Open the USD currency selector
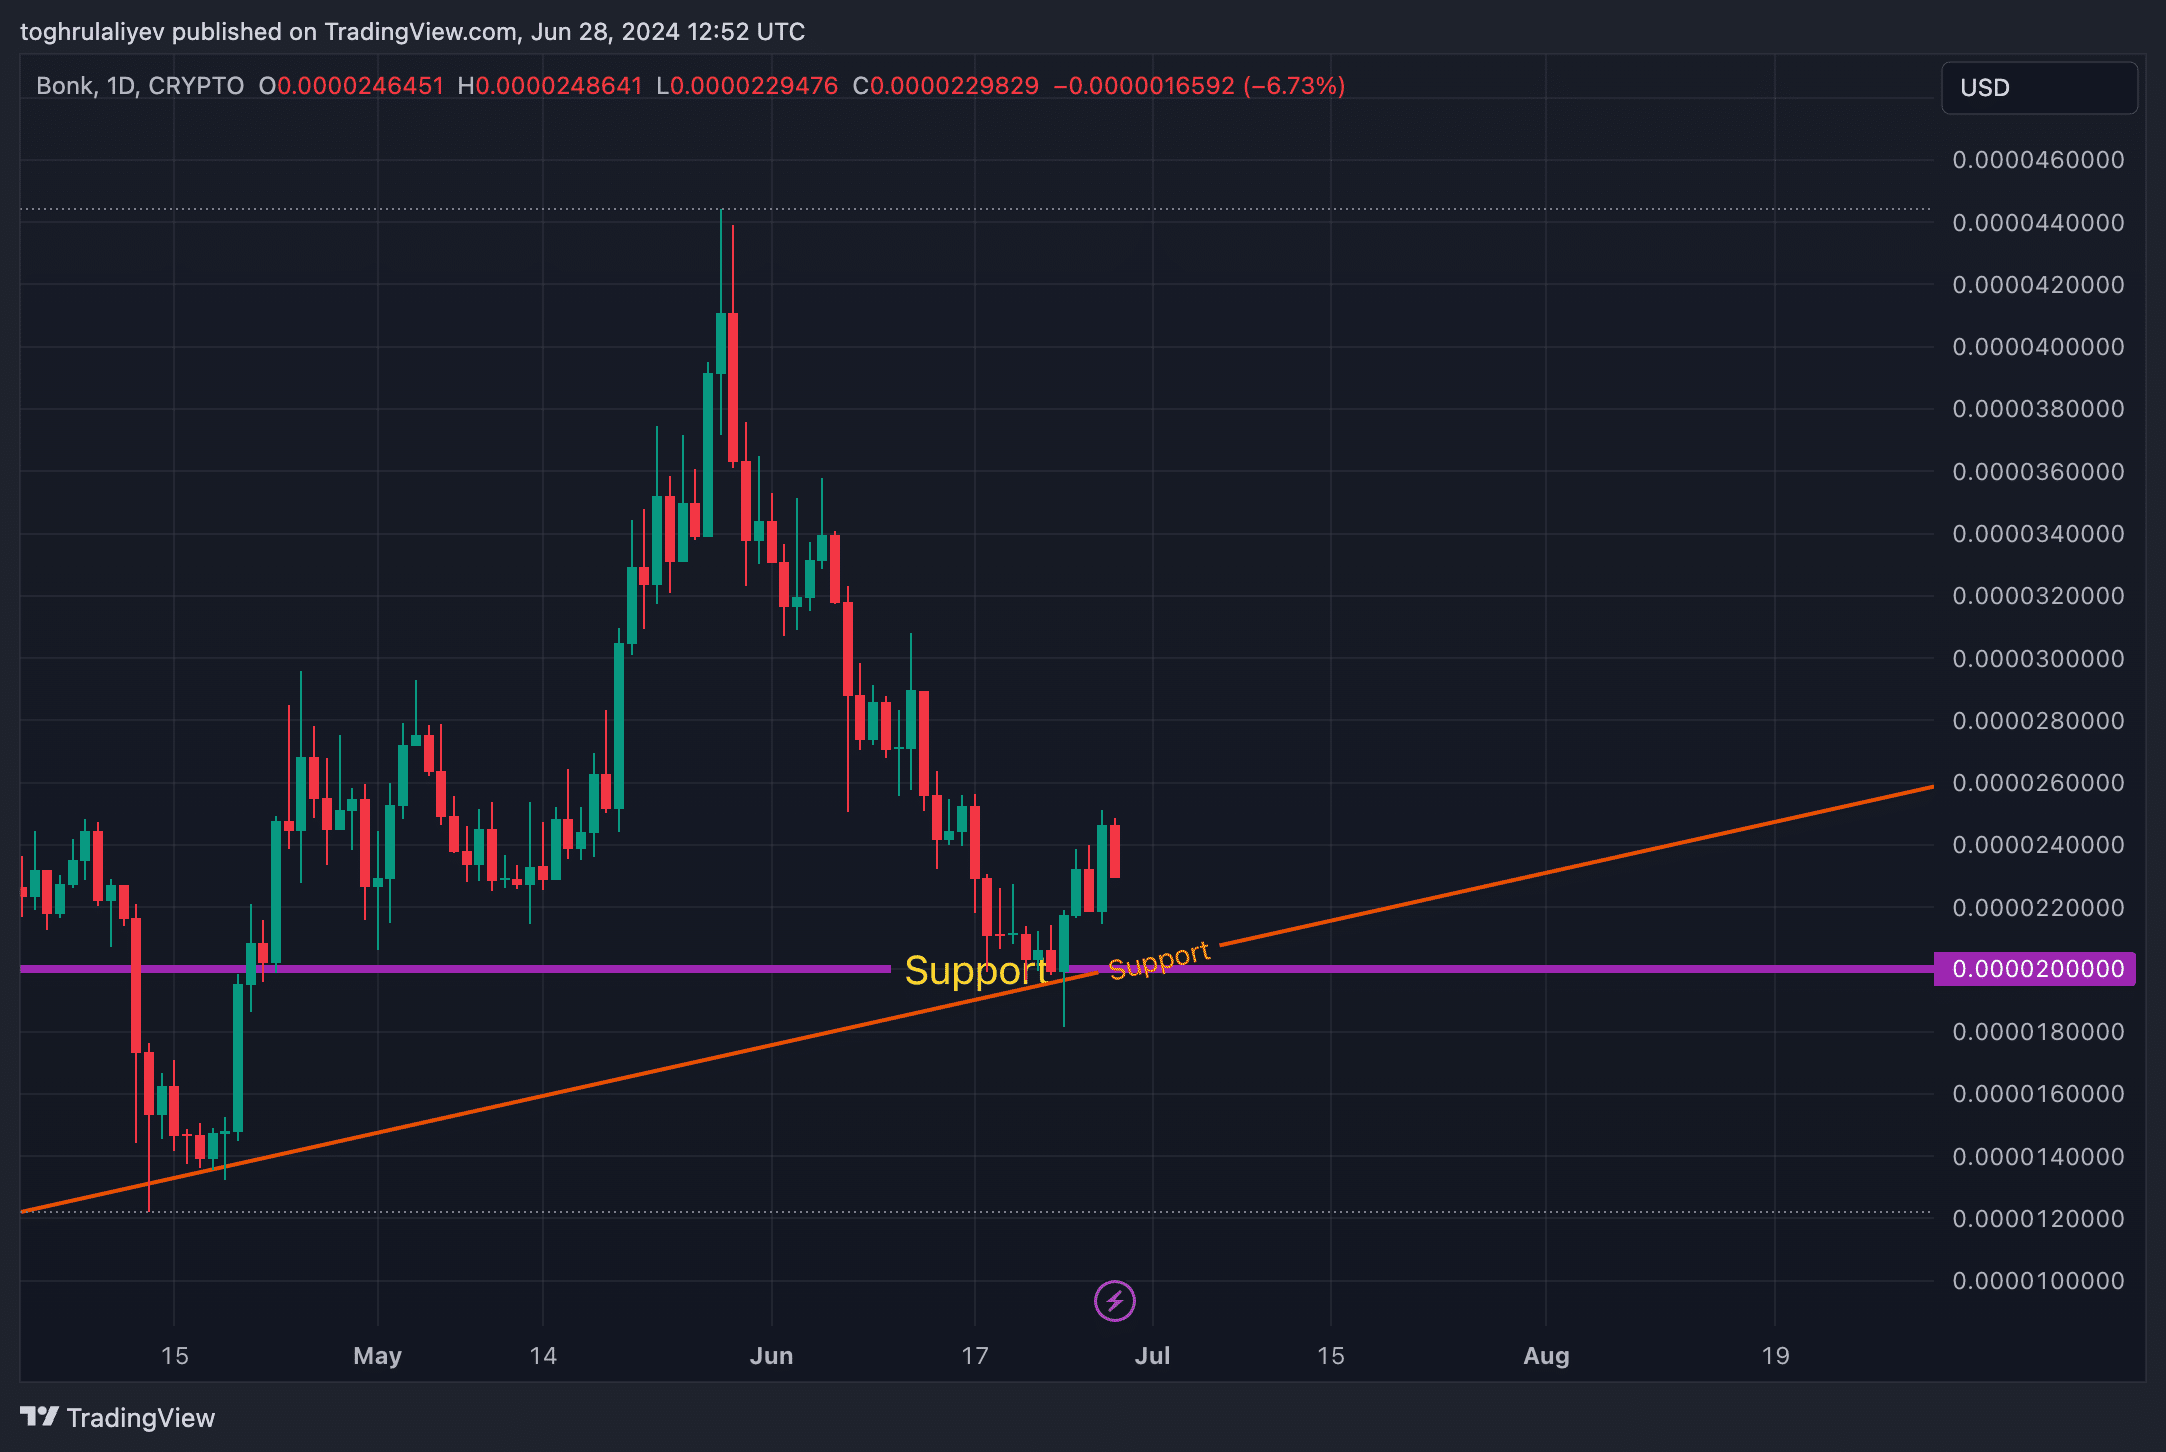Image resolution: width=2166 pixels, height=1452 pixels. tap(2039, 88)
